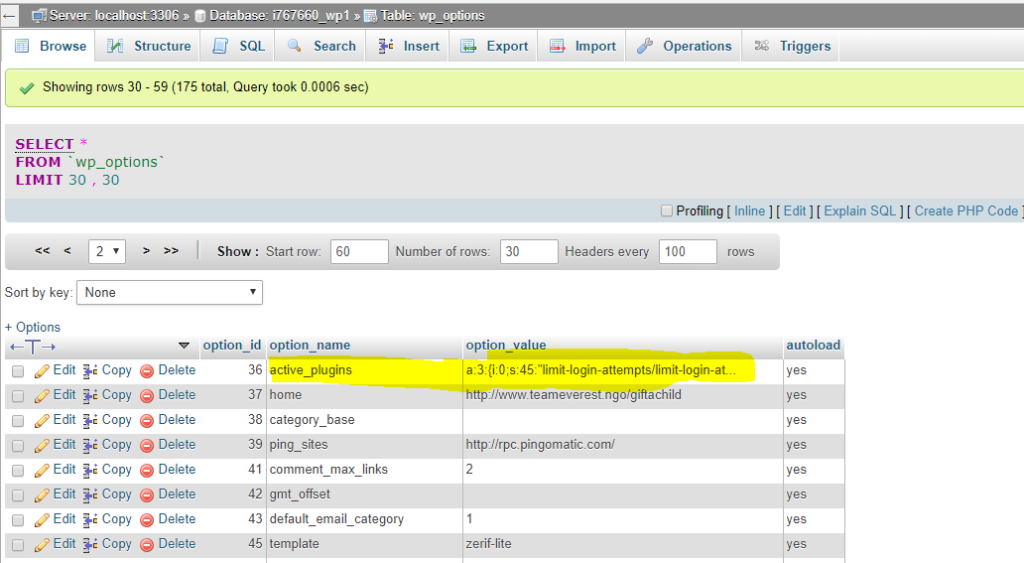Enable the Profiling checkbox
Image resolution: width=1024 pixels, height=563 pixels.
(667, 211)
